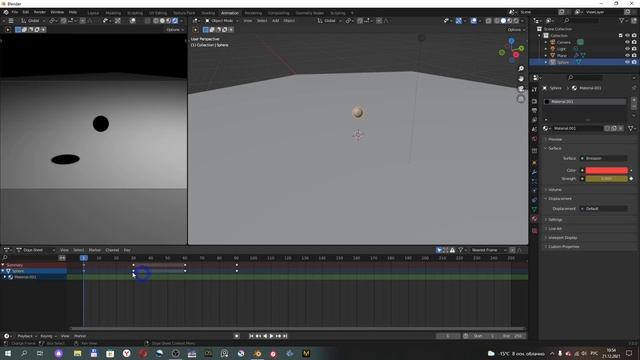The image size is (640, 360).
Task: Click the blue Z axis on navigation gizmo
Action: (511, 41)
